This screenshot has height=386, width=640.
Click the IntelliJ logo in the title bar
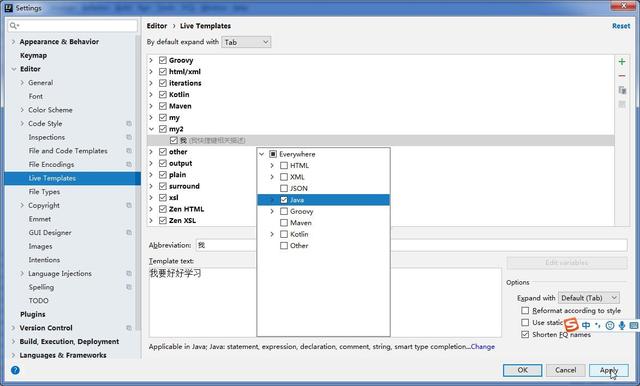(9, 8)
